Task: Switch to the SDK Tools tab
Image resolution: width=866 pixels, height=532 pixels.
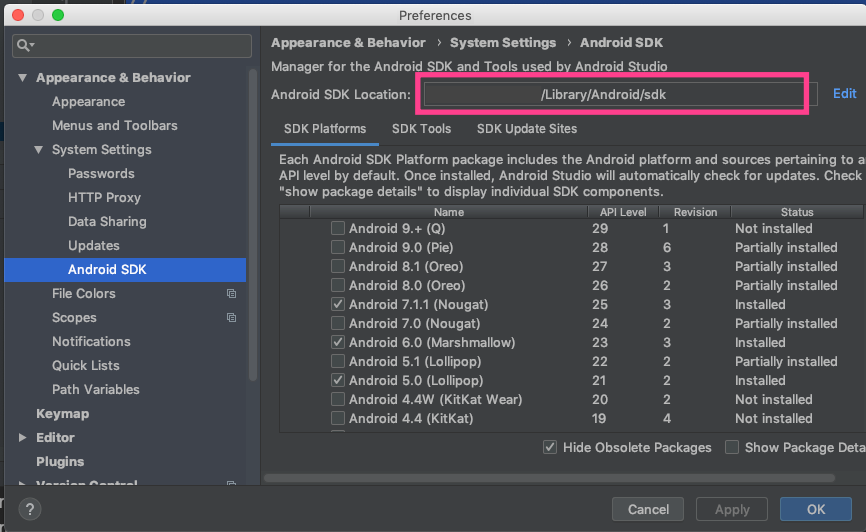Action: pos(421,129)
